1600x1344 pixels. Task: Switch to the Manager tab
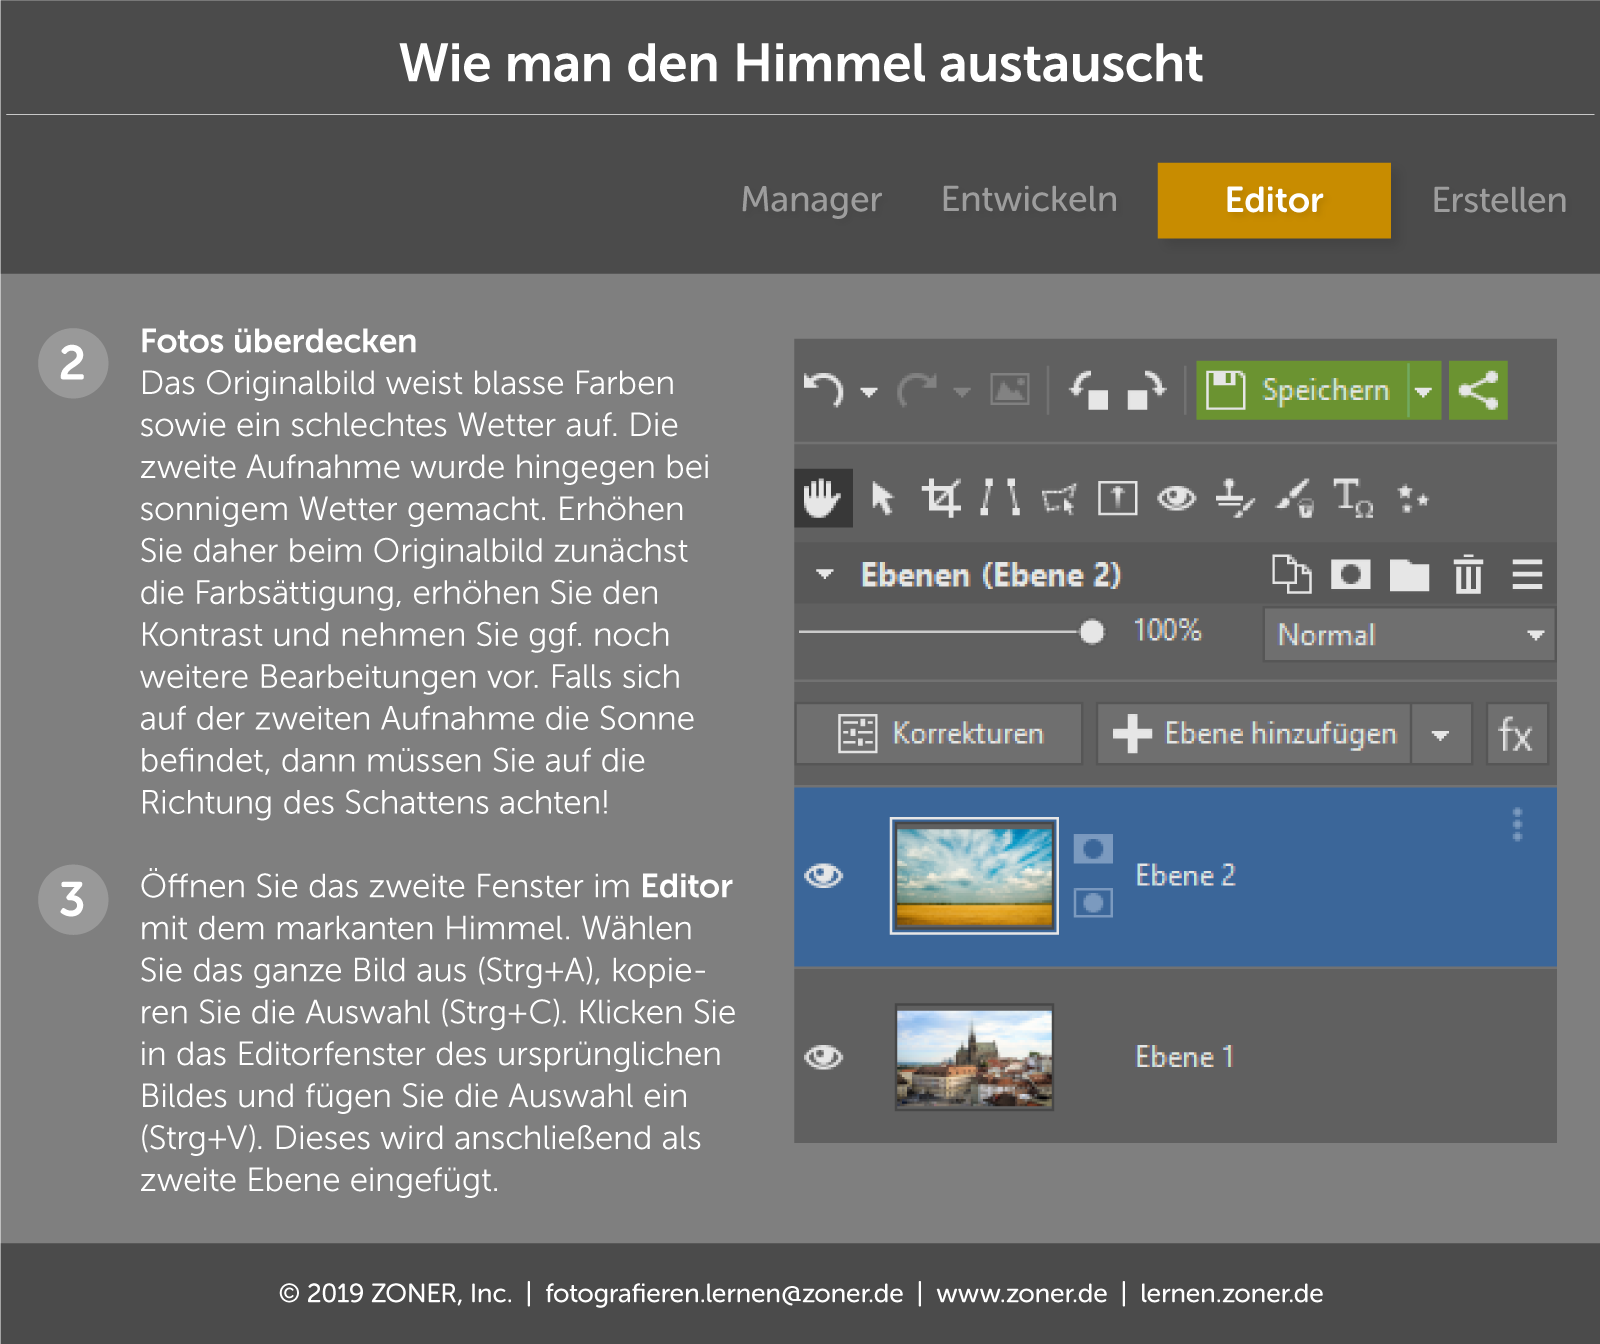click(x=810, y=200)
